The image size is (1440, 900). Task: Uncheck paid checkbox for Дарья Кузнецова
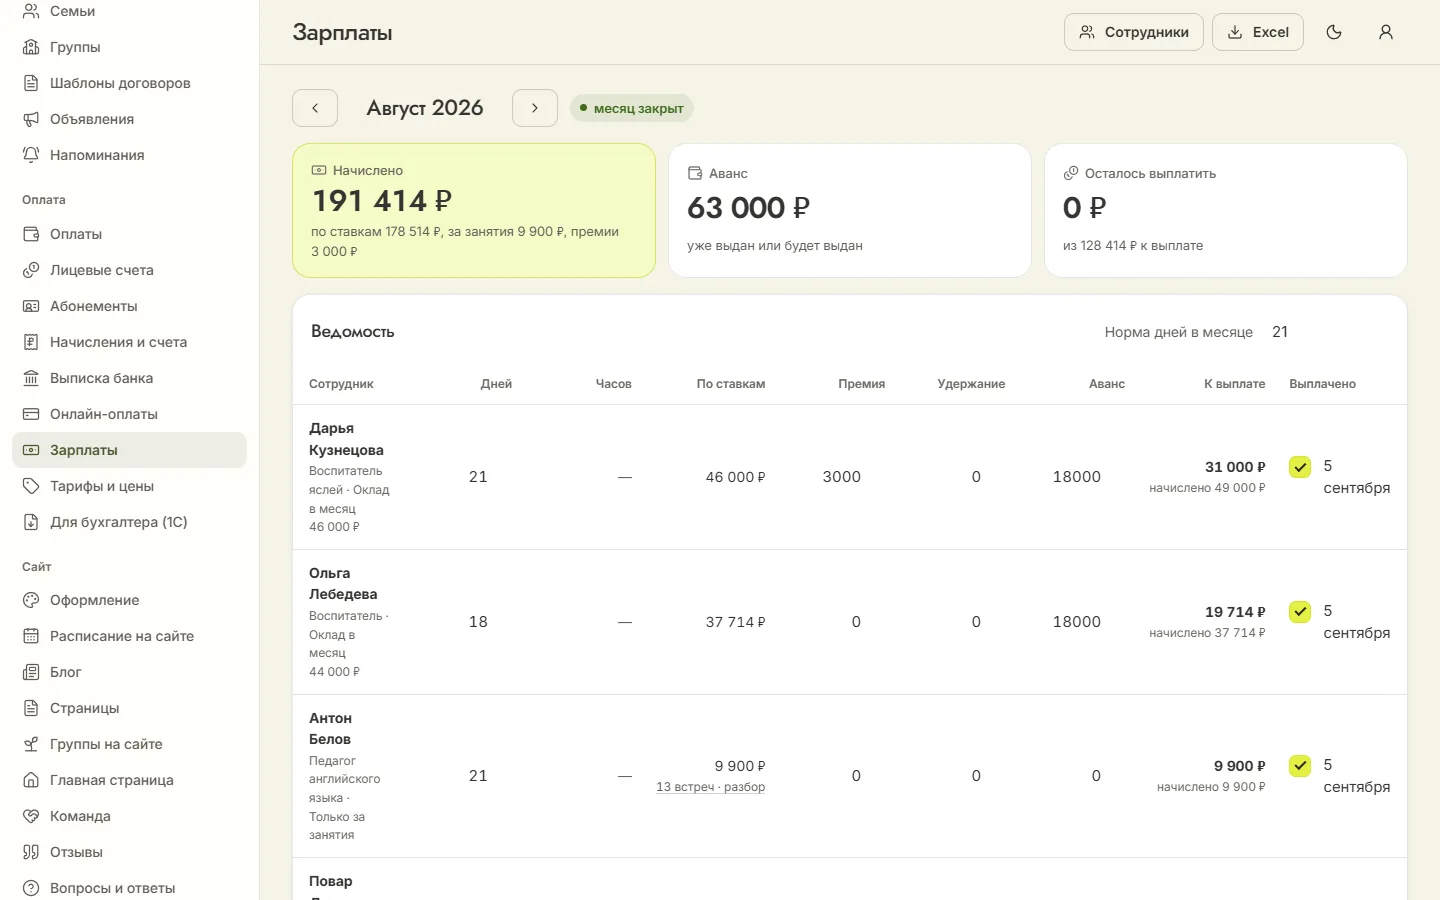pos(1300,467)
